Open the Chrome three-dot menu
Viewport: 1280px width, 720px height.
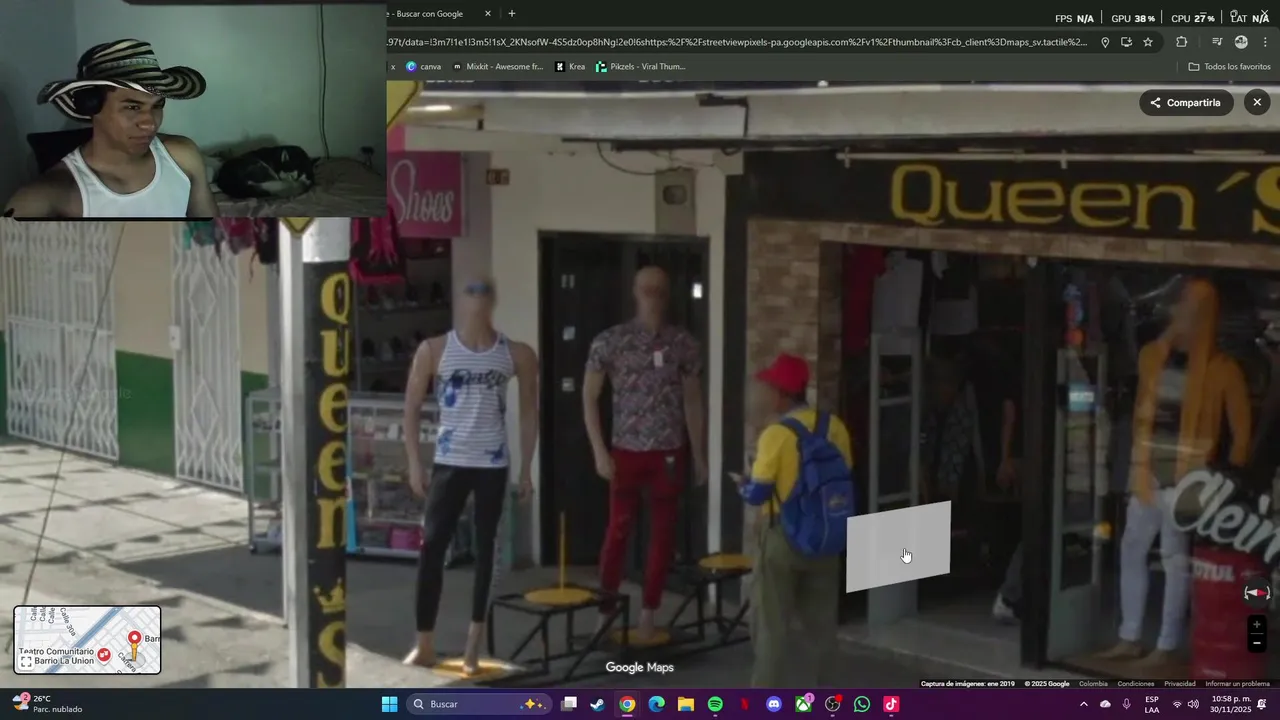(1265, 42)
